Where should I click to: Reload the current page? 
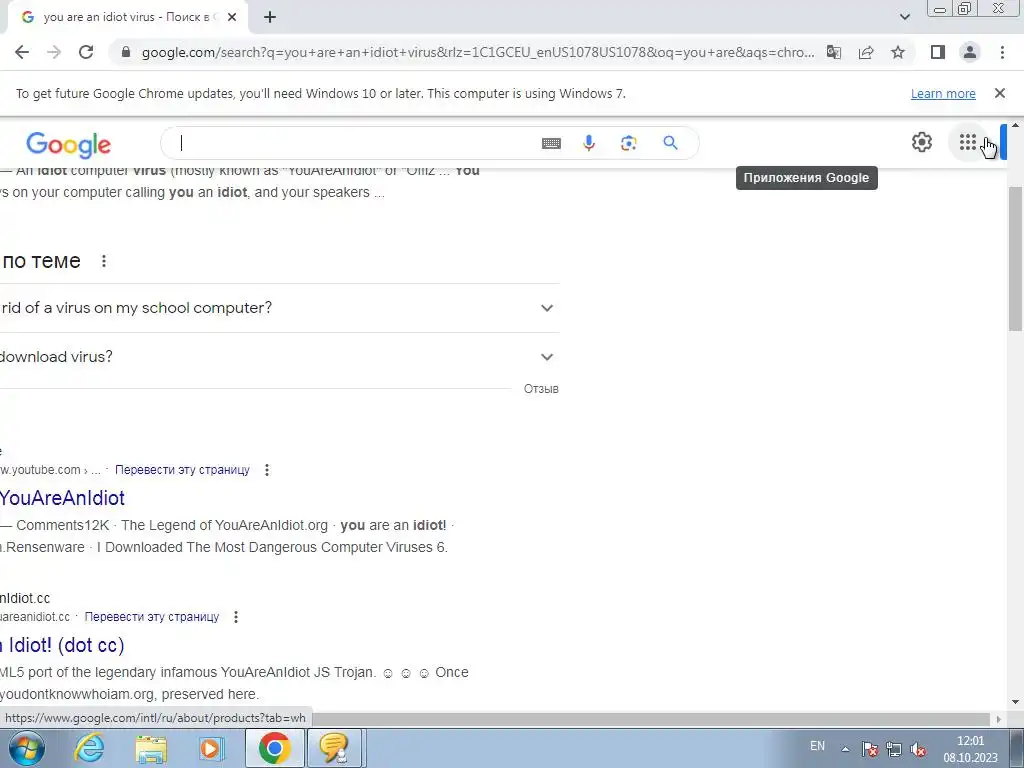[86, 52]
